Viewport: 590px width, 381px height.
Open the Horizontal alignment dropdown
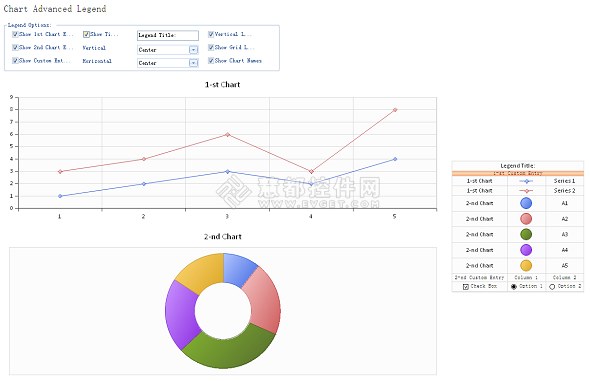[193, 63]
